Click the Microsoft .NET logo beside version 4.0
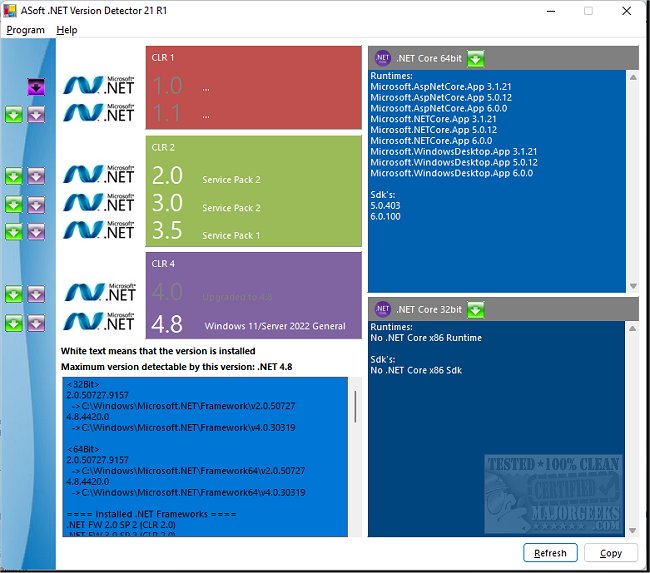Image resolution: width=650 pixels, height=573 pixels. tap(100, 292)
